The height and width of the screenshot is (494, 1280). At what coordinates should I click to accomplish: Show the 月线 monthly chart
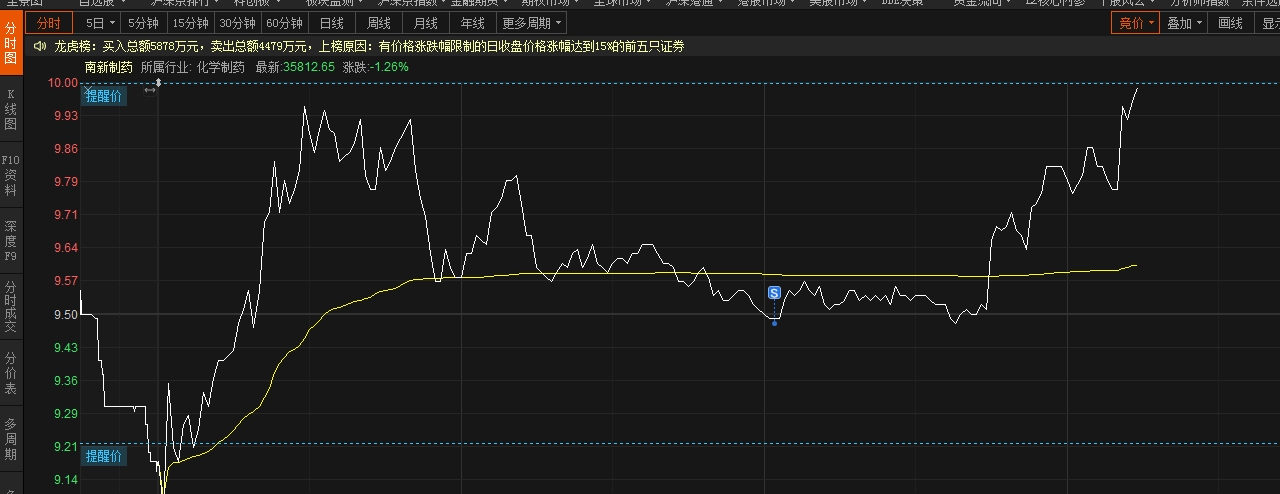coord(426,22)
